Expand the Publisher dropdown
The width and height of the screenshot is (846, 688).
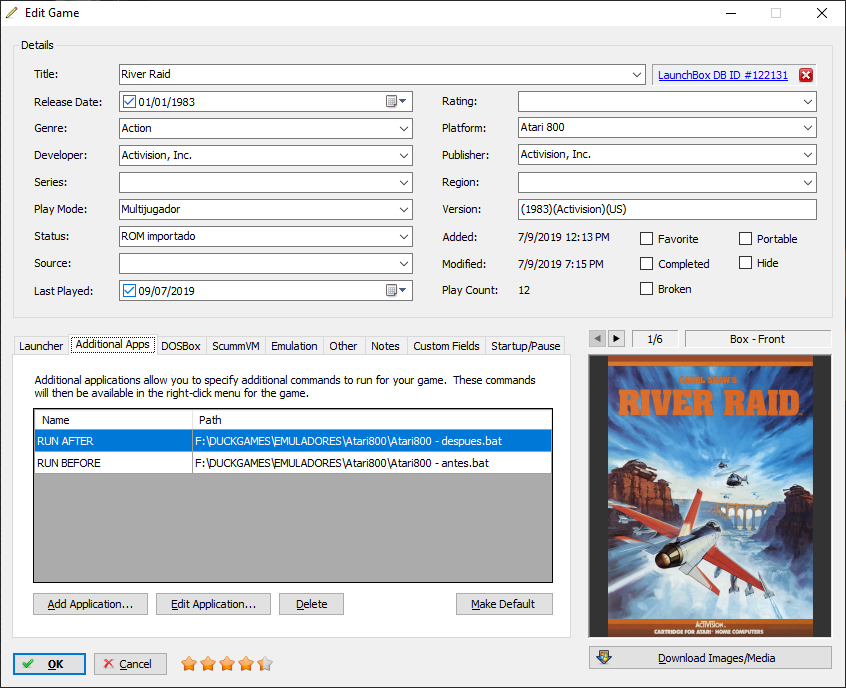coord(808,155)
